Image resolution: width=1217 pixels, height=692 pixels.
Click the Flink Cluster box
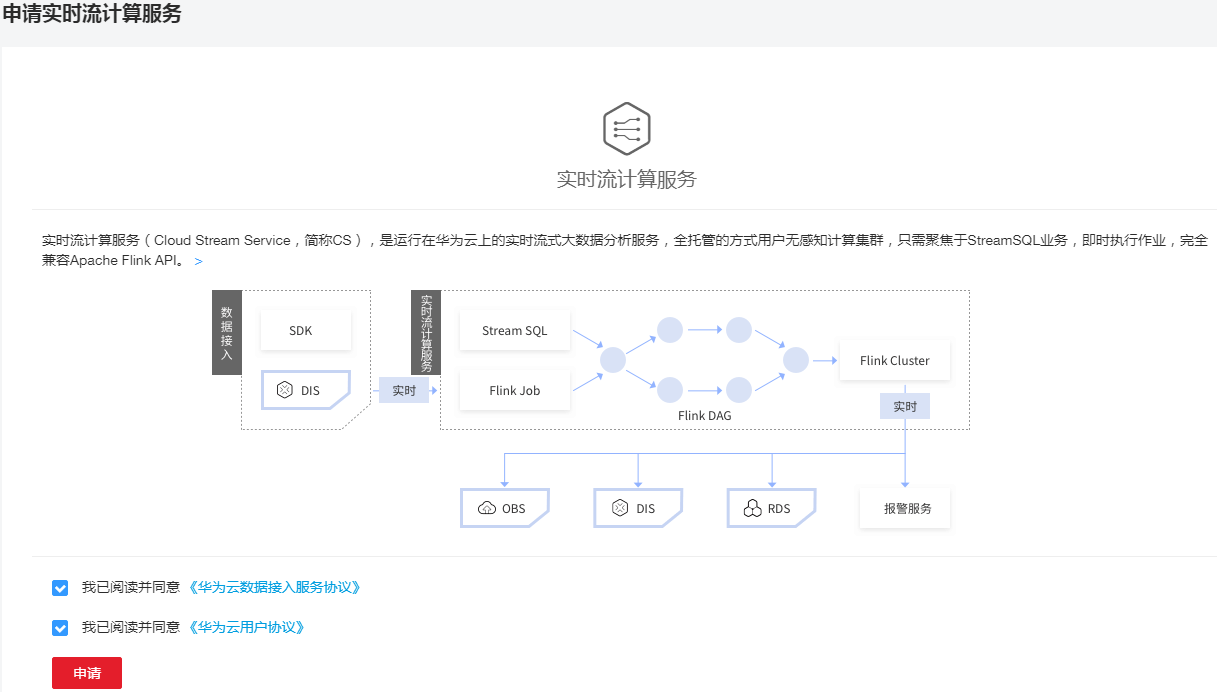click(895, 360)
